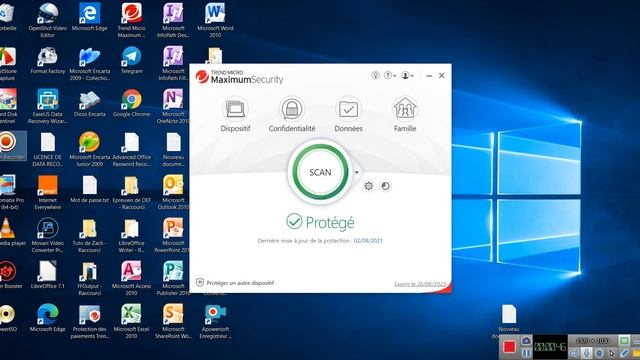Click the last update date 02/08/2021
Screen dimensions: 640x360
[x=368, y=241]
